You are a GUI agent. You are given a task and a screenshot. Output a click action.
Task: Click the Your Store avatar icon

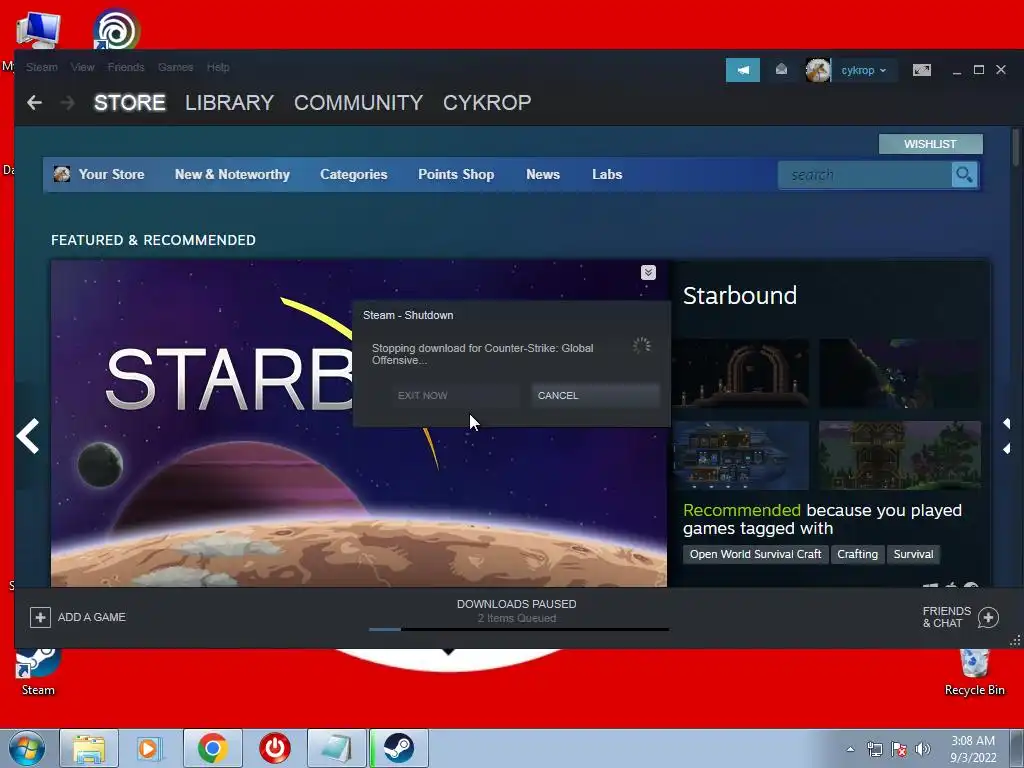click(62, 174)
